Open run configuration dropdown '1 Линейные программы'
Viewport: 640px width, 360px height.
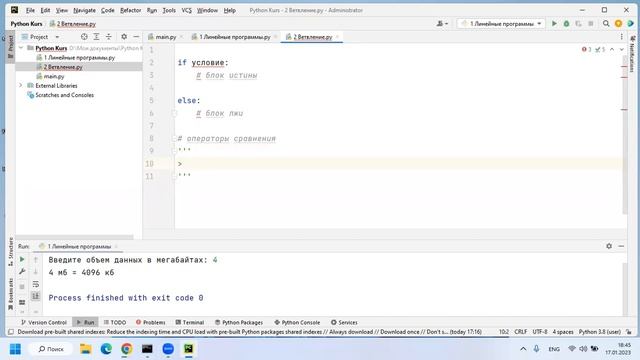(x=501, y=24)
